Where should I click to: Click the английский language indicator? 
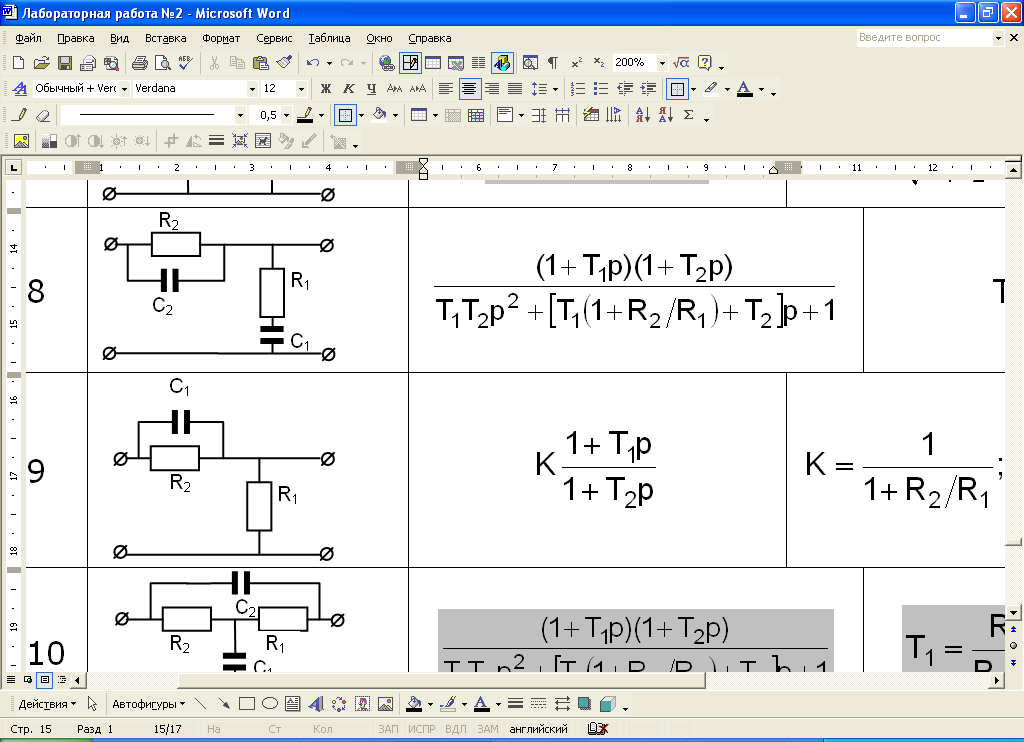[538, 729]
